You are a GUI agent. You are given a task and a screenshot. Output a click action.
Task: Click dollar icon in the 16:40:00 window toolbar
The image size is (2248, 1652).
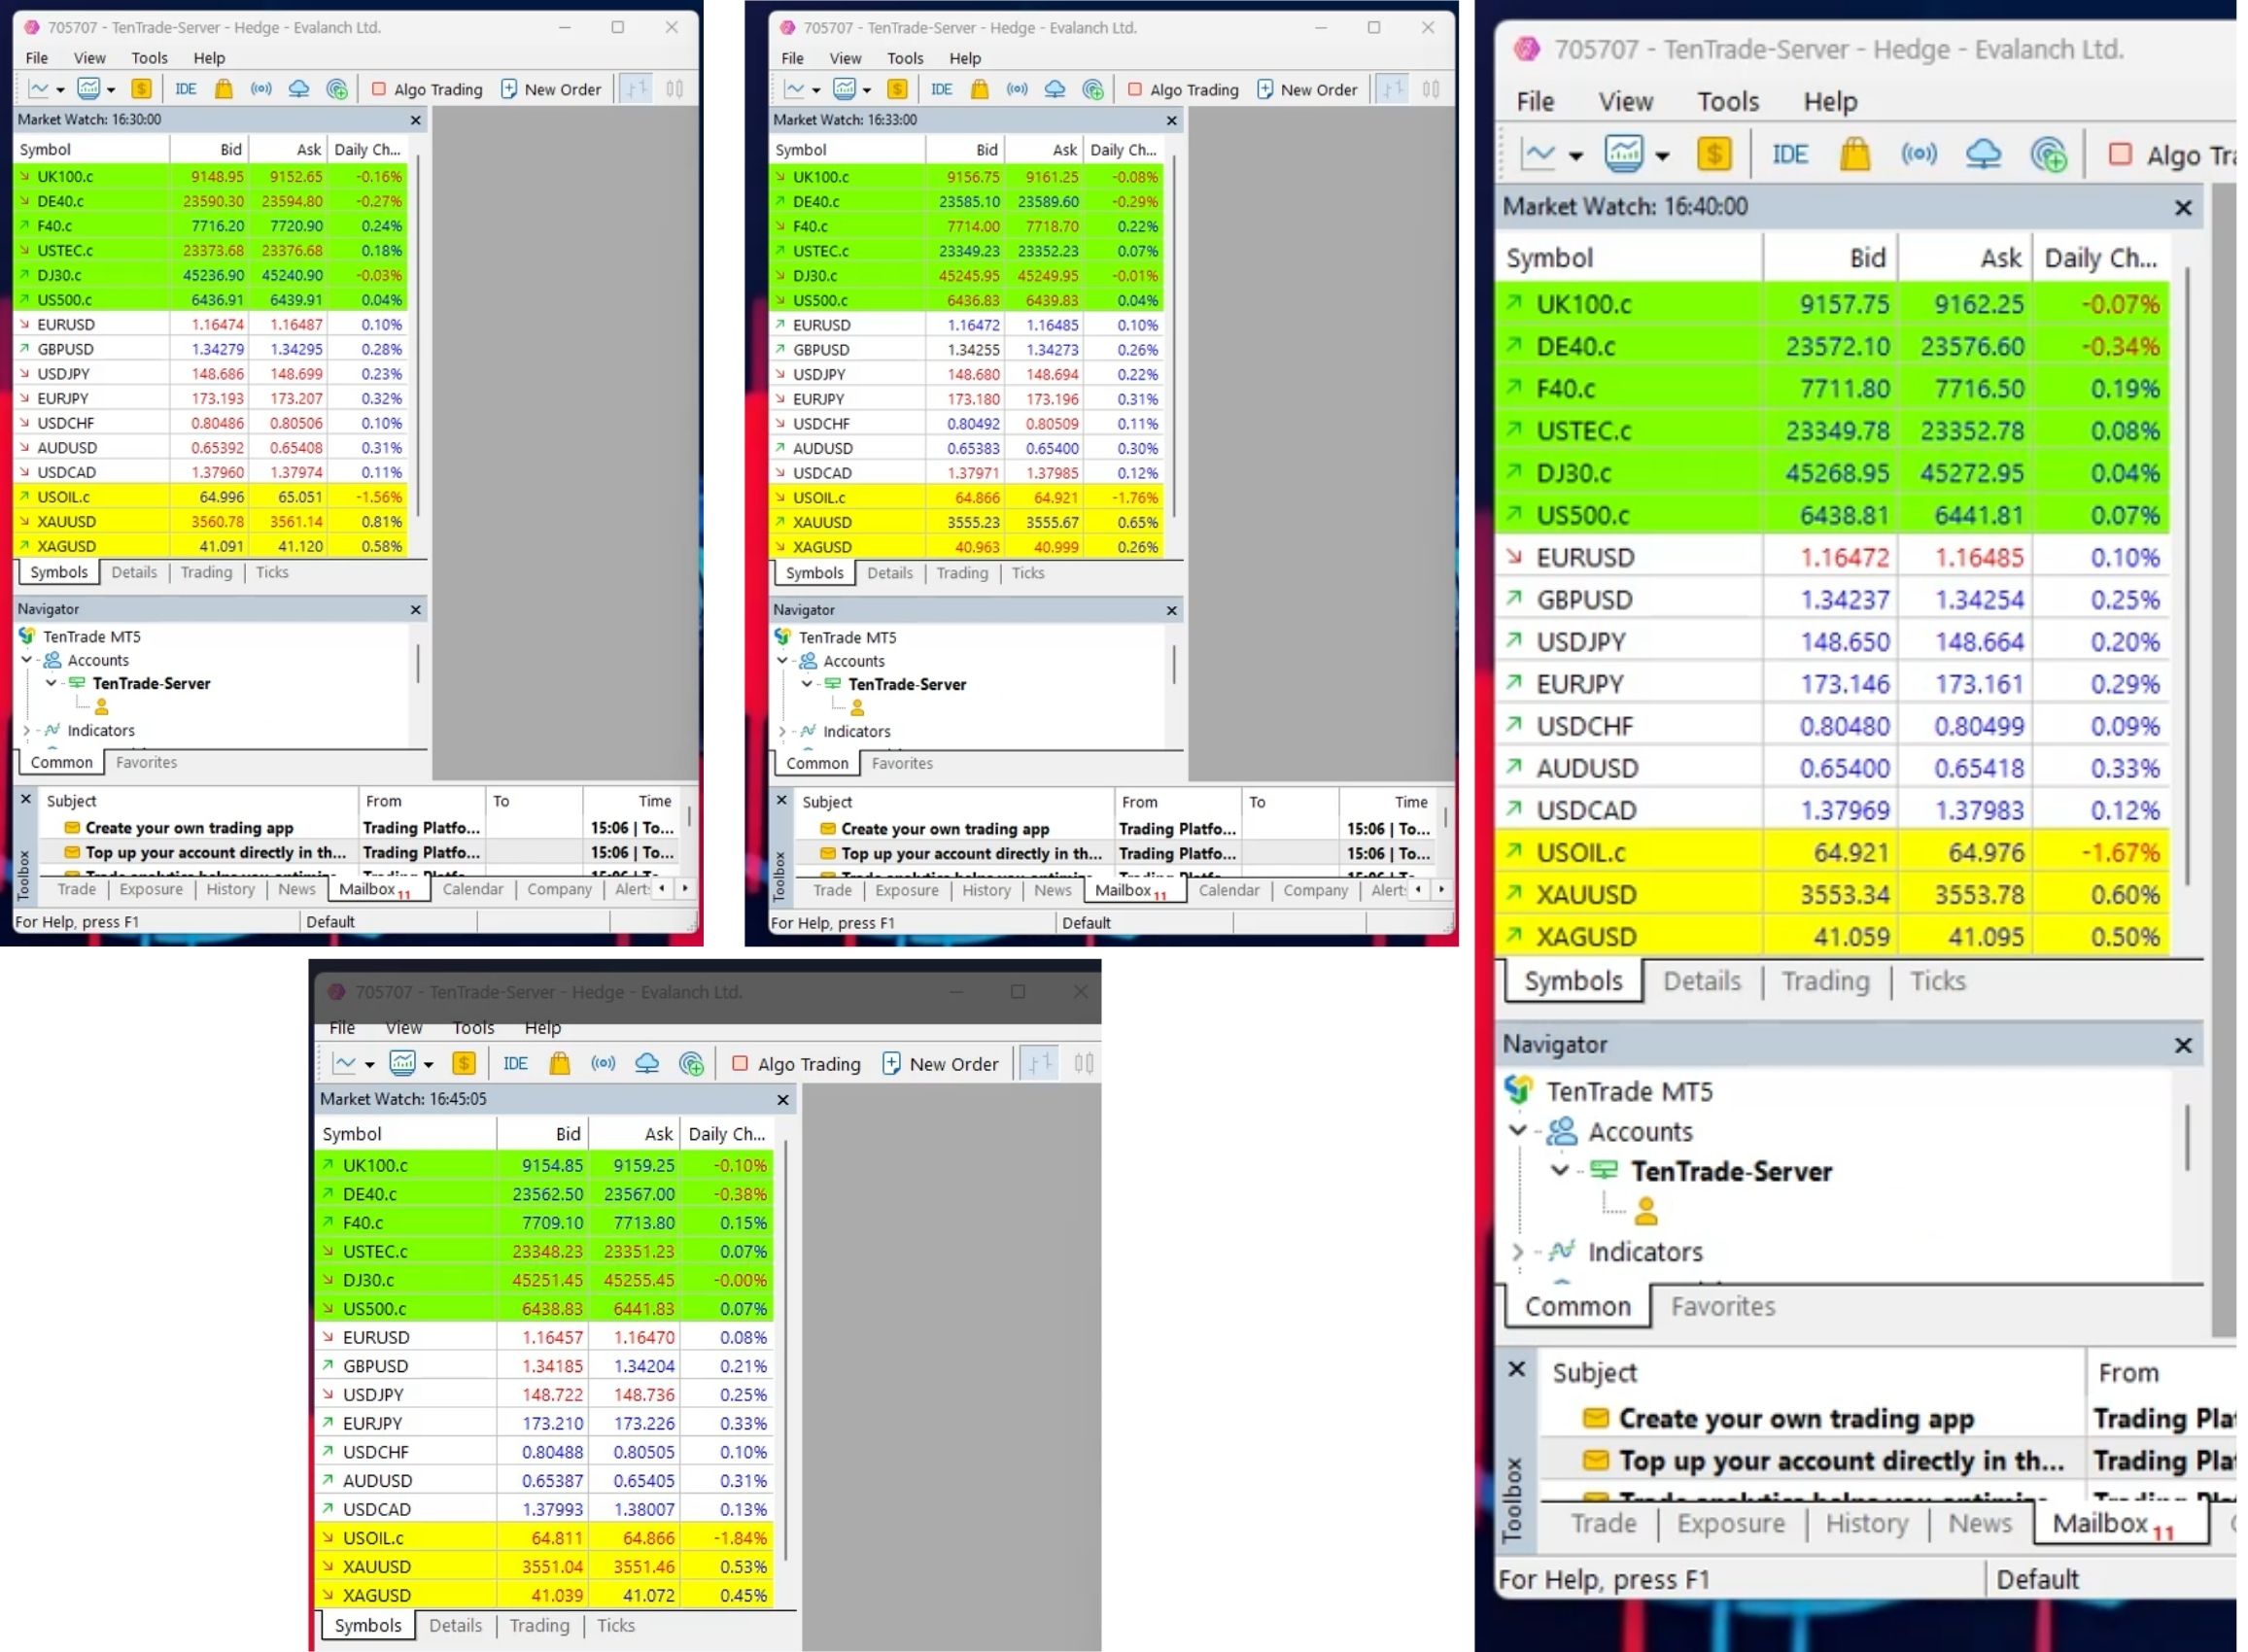[x=1714, y=154]
